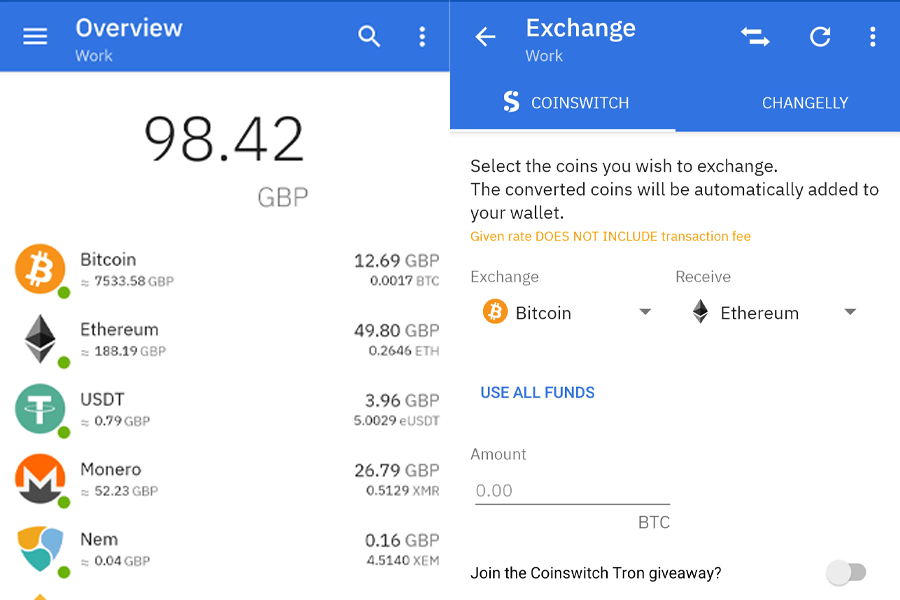
Task: Refresh the exchange rates
Action: click(820, 36)
